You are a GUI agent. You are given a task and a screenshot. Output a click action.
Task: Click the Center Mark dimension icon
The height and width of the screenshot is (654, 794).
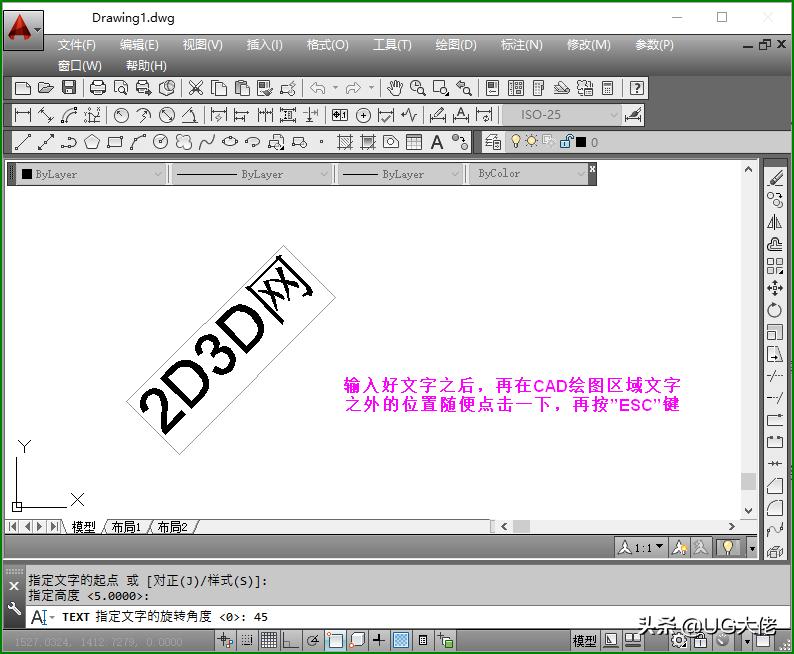pyautogui.click(x=363, y=115)
